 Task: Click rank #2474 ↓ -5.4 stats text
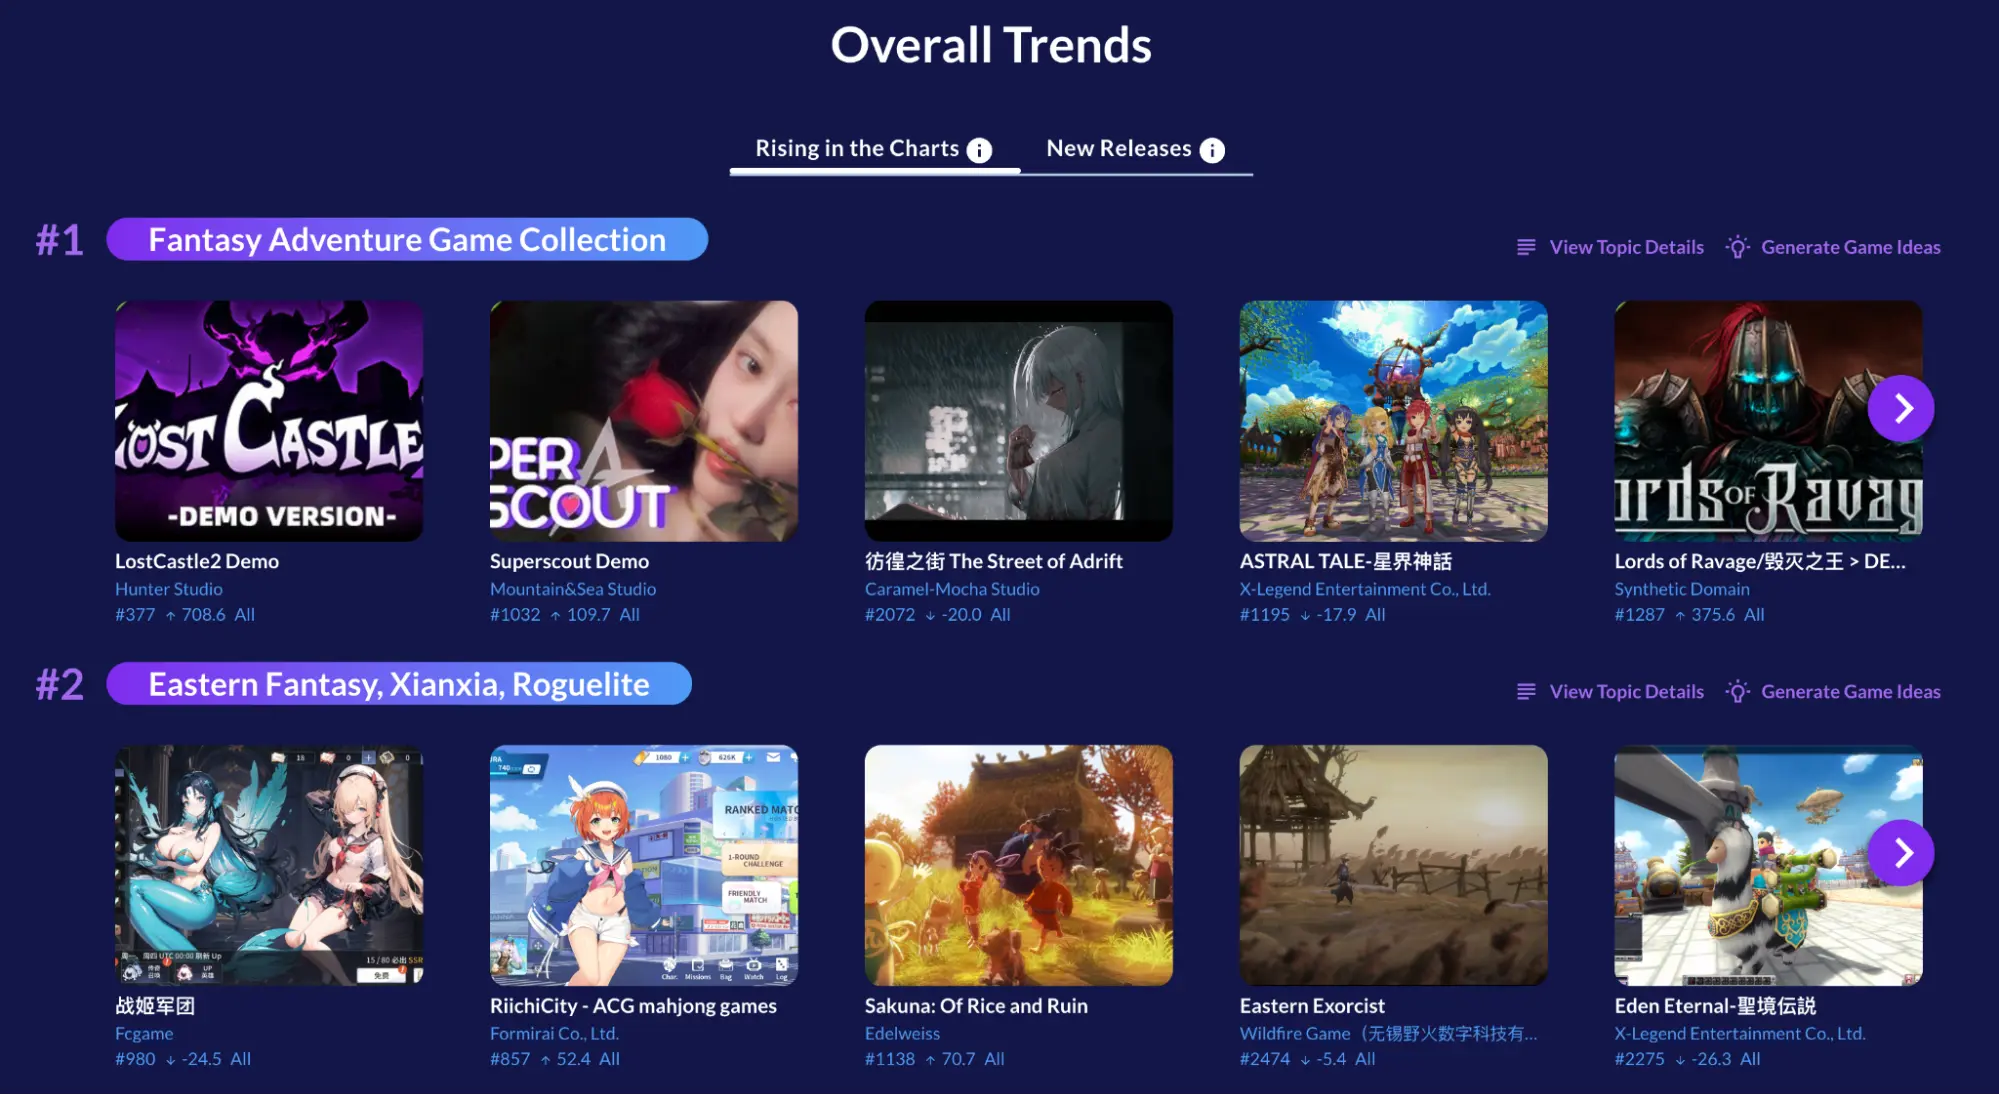pos(1308,1058)
